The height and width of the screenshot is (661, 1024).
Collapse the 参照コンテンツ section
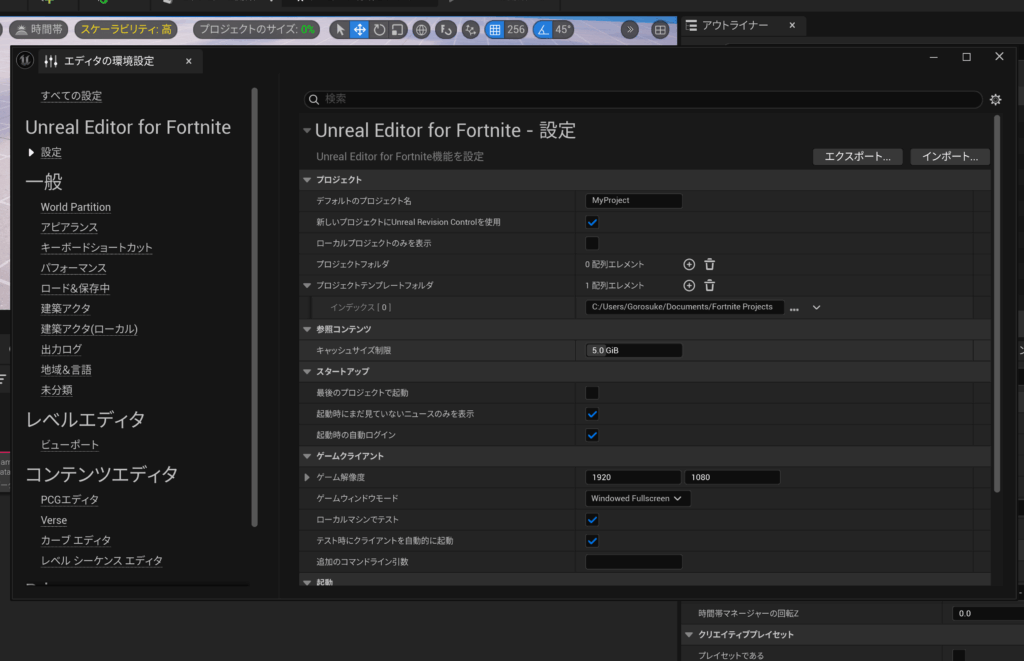click(x=307, y=329)
